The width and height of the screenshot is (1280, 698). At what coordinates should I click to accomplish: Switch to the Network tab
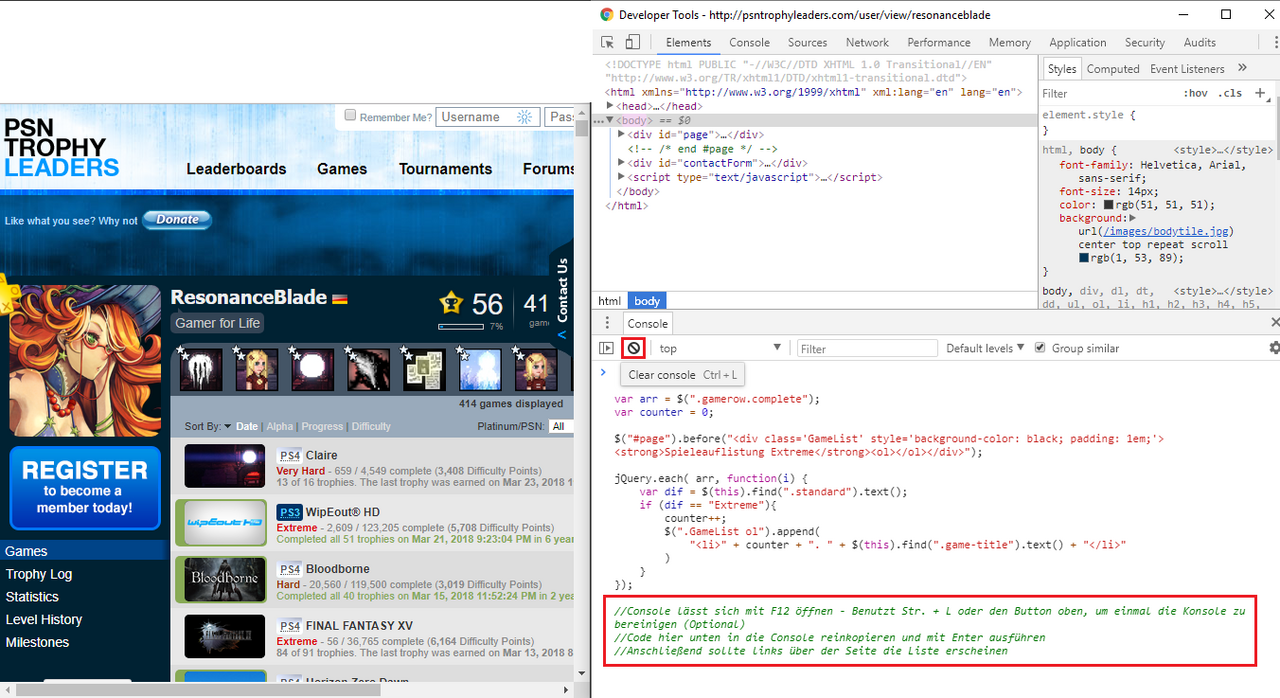867,42
